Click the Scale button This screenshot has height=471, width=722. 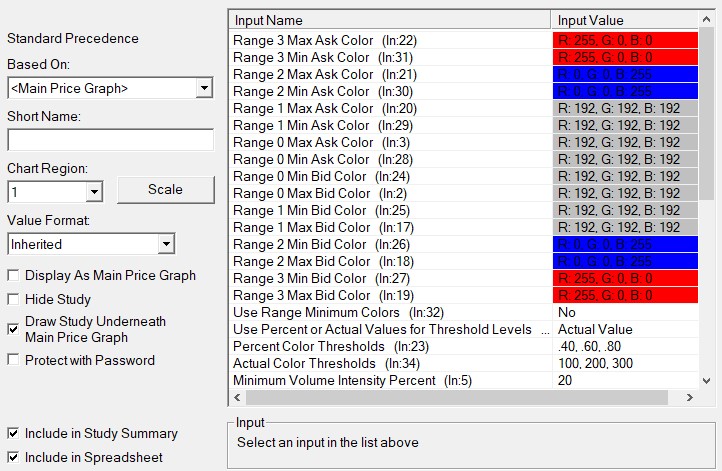pos(165,189)
